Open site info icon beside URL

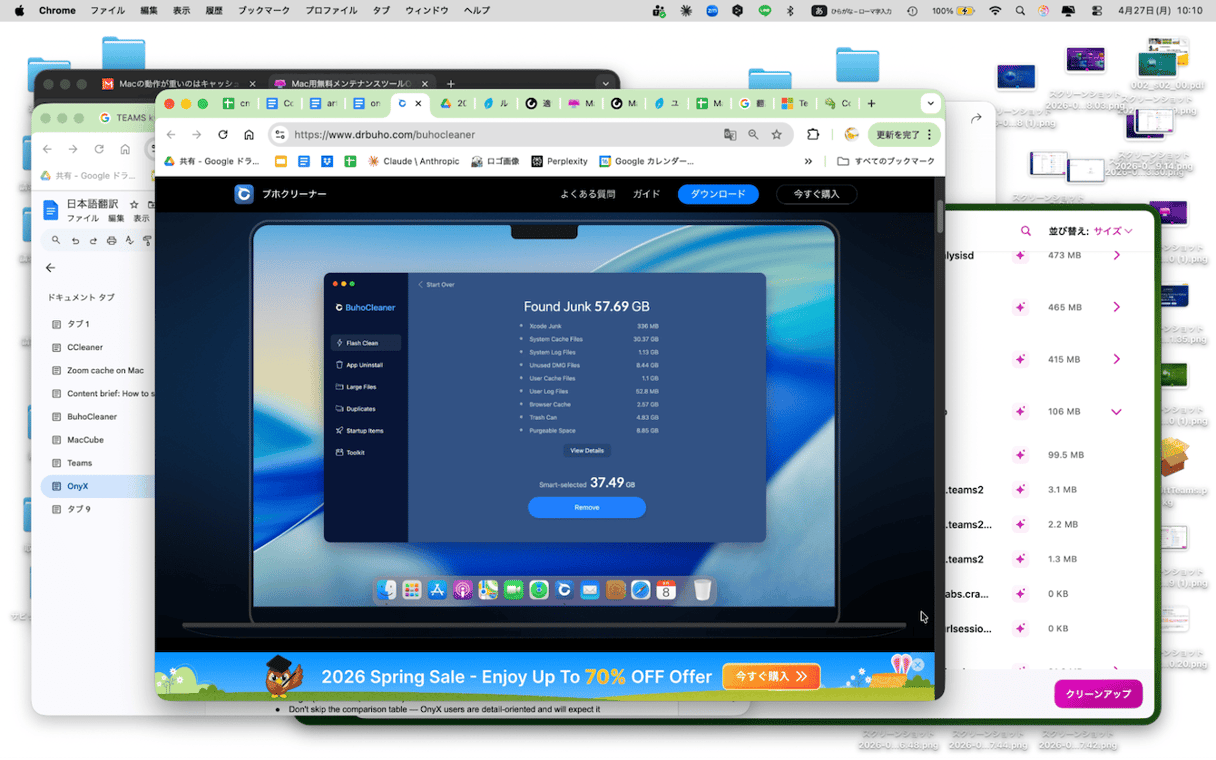(x=280, y=134)
